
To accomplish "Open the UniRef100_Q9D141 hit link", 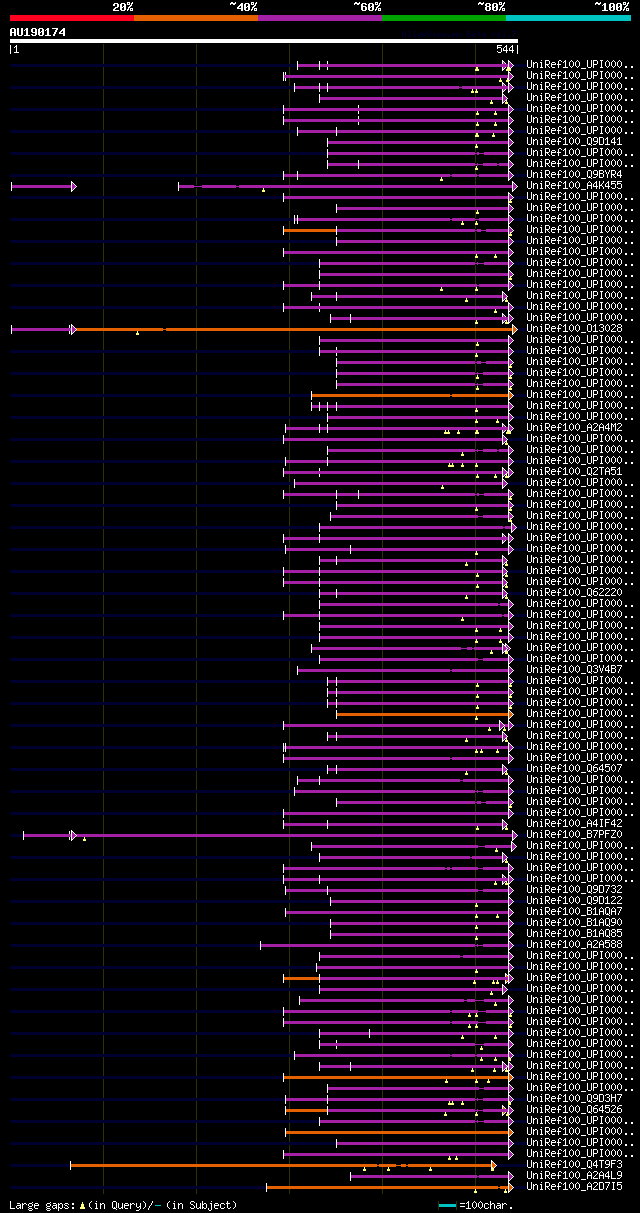I will (574, 141).
